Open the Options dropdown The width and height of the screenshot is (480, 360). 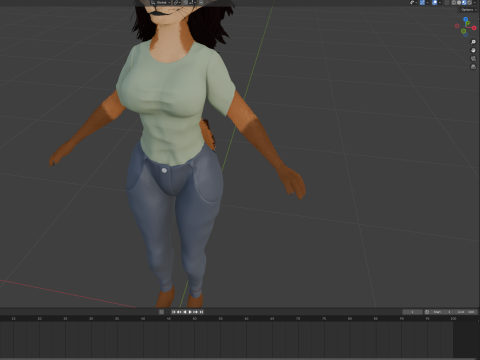point(469,10)
